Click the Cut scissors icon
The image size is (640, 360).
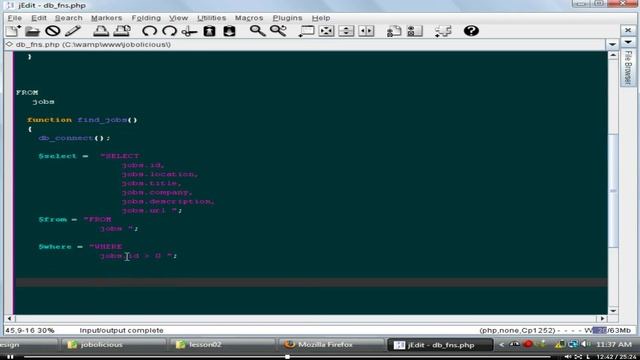[189, 31]
